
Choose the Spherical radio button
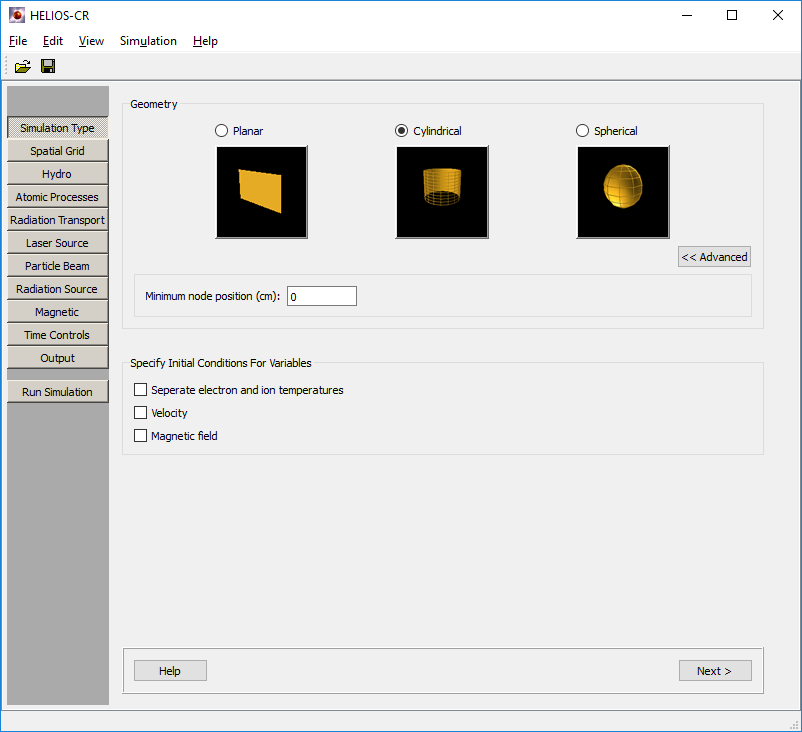pos(583,131)
